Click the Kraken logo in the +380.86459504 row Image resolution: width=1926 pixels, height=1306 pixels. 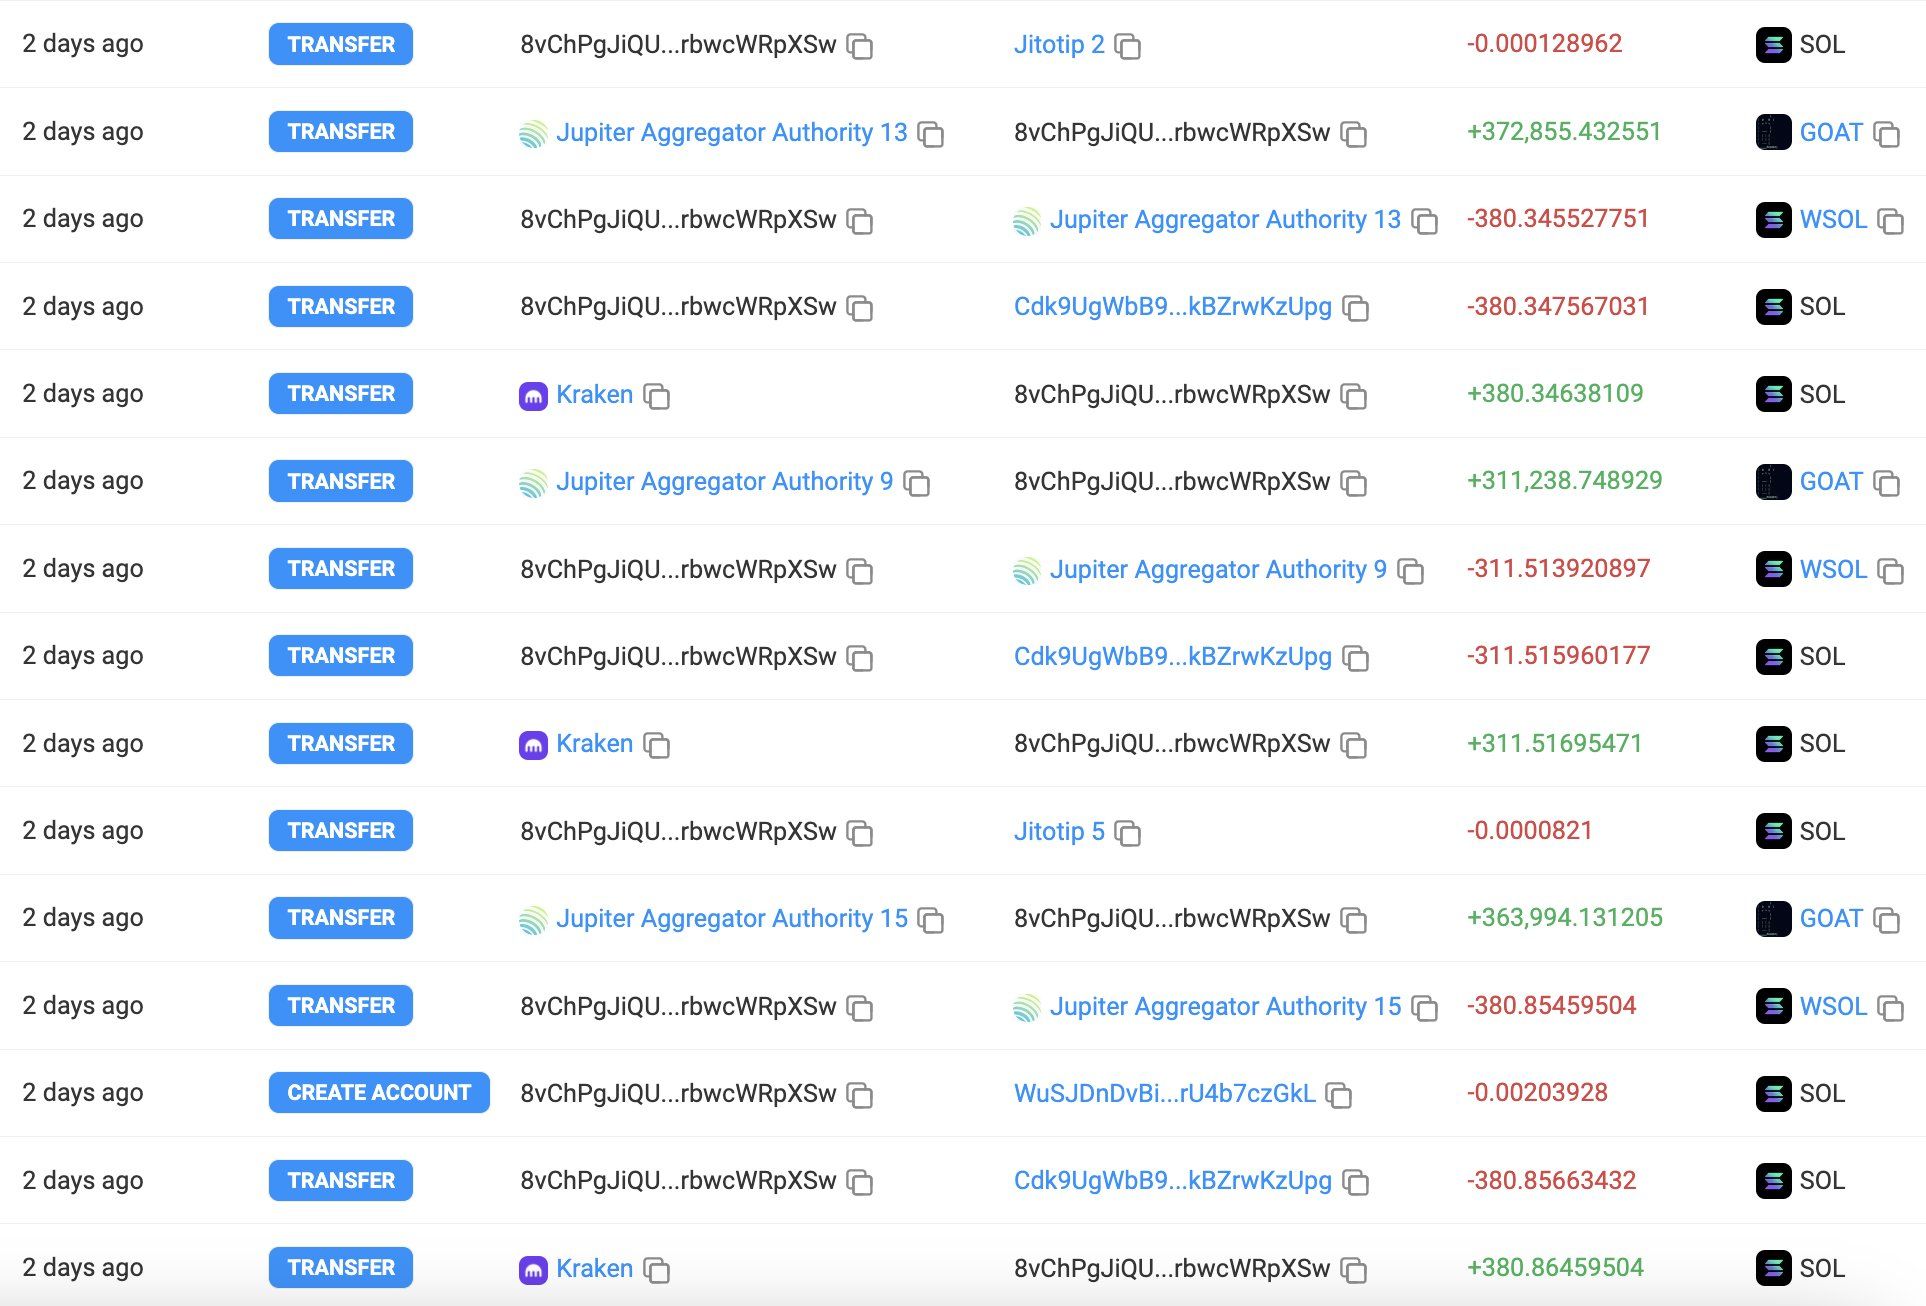point(533,1270)
